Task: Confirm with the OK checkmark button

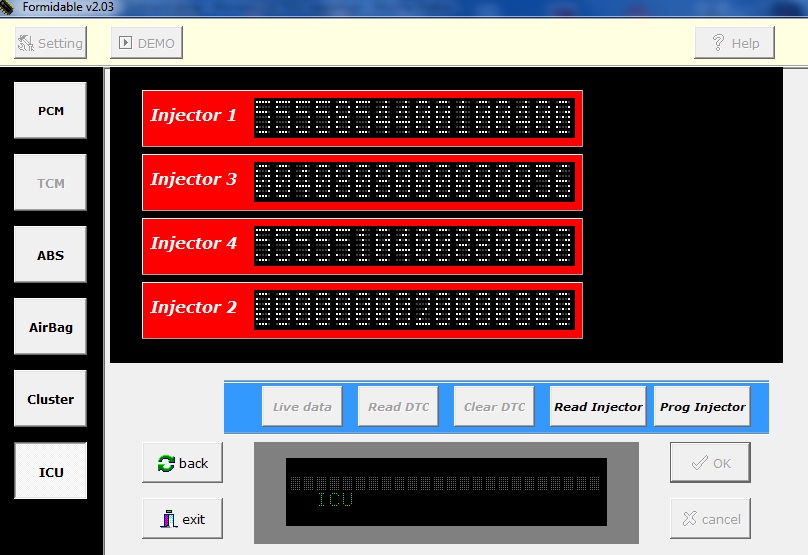Action: (709, 463)
